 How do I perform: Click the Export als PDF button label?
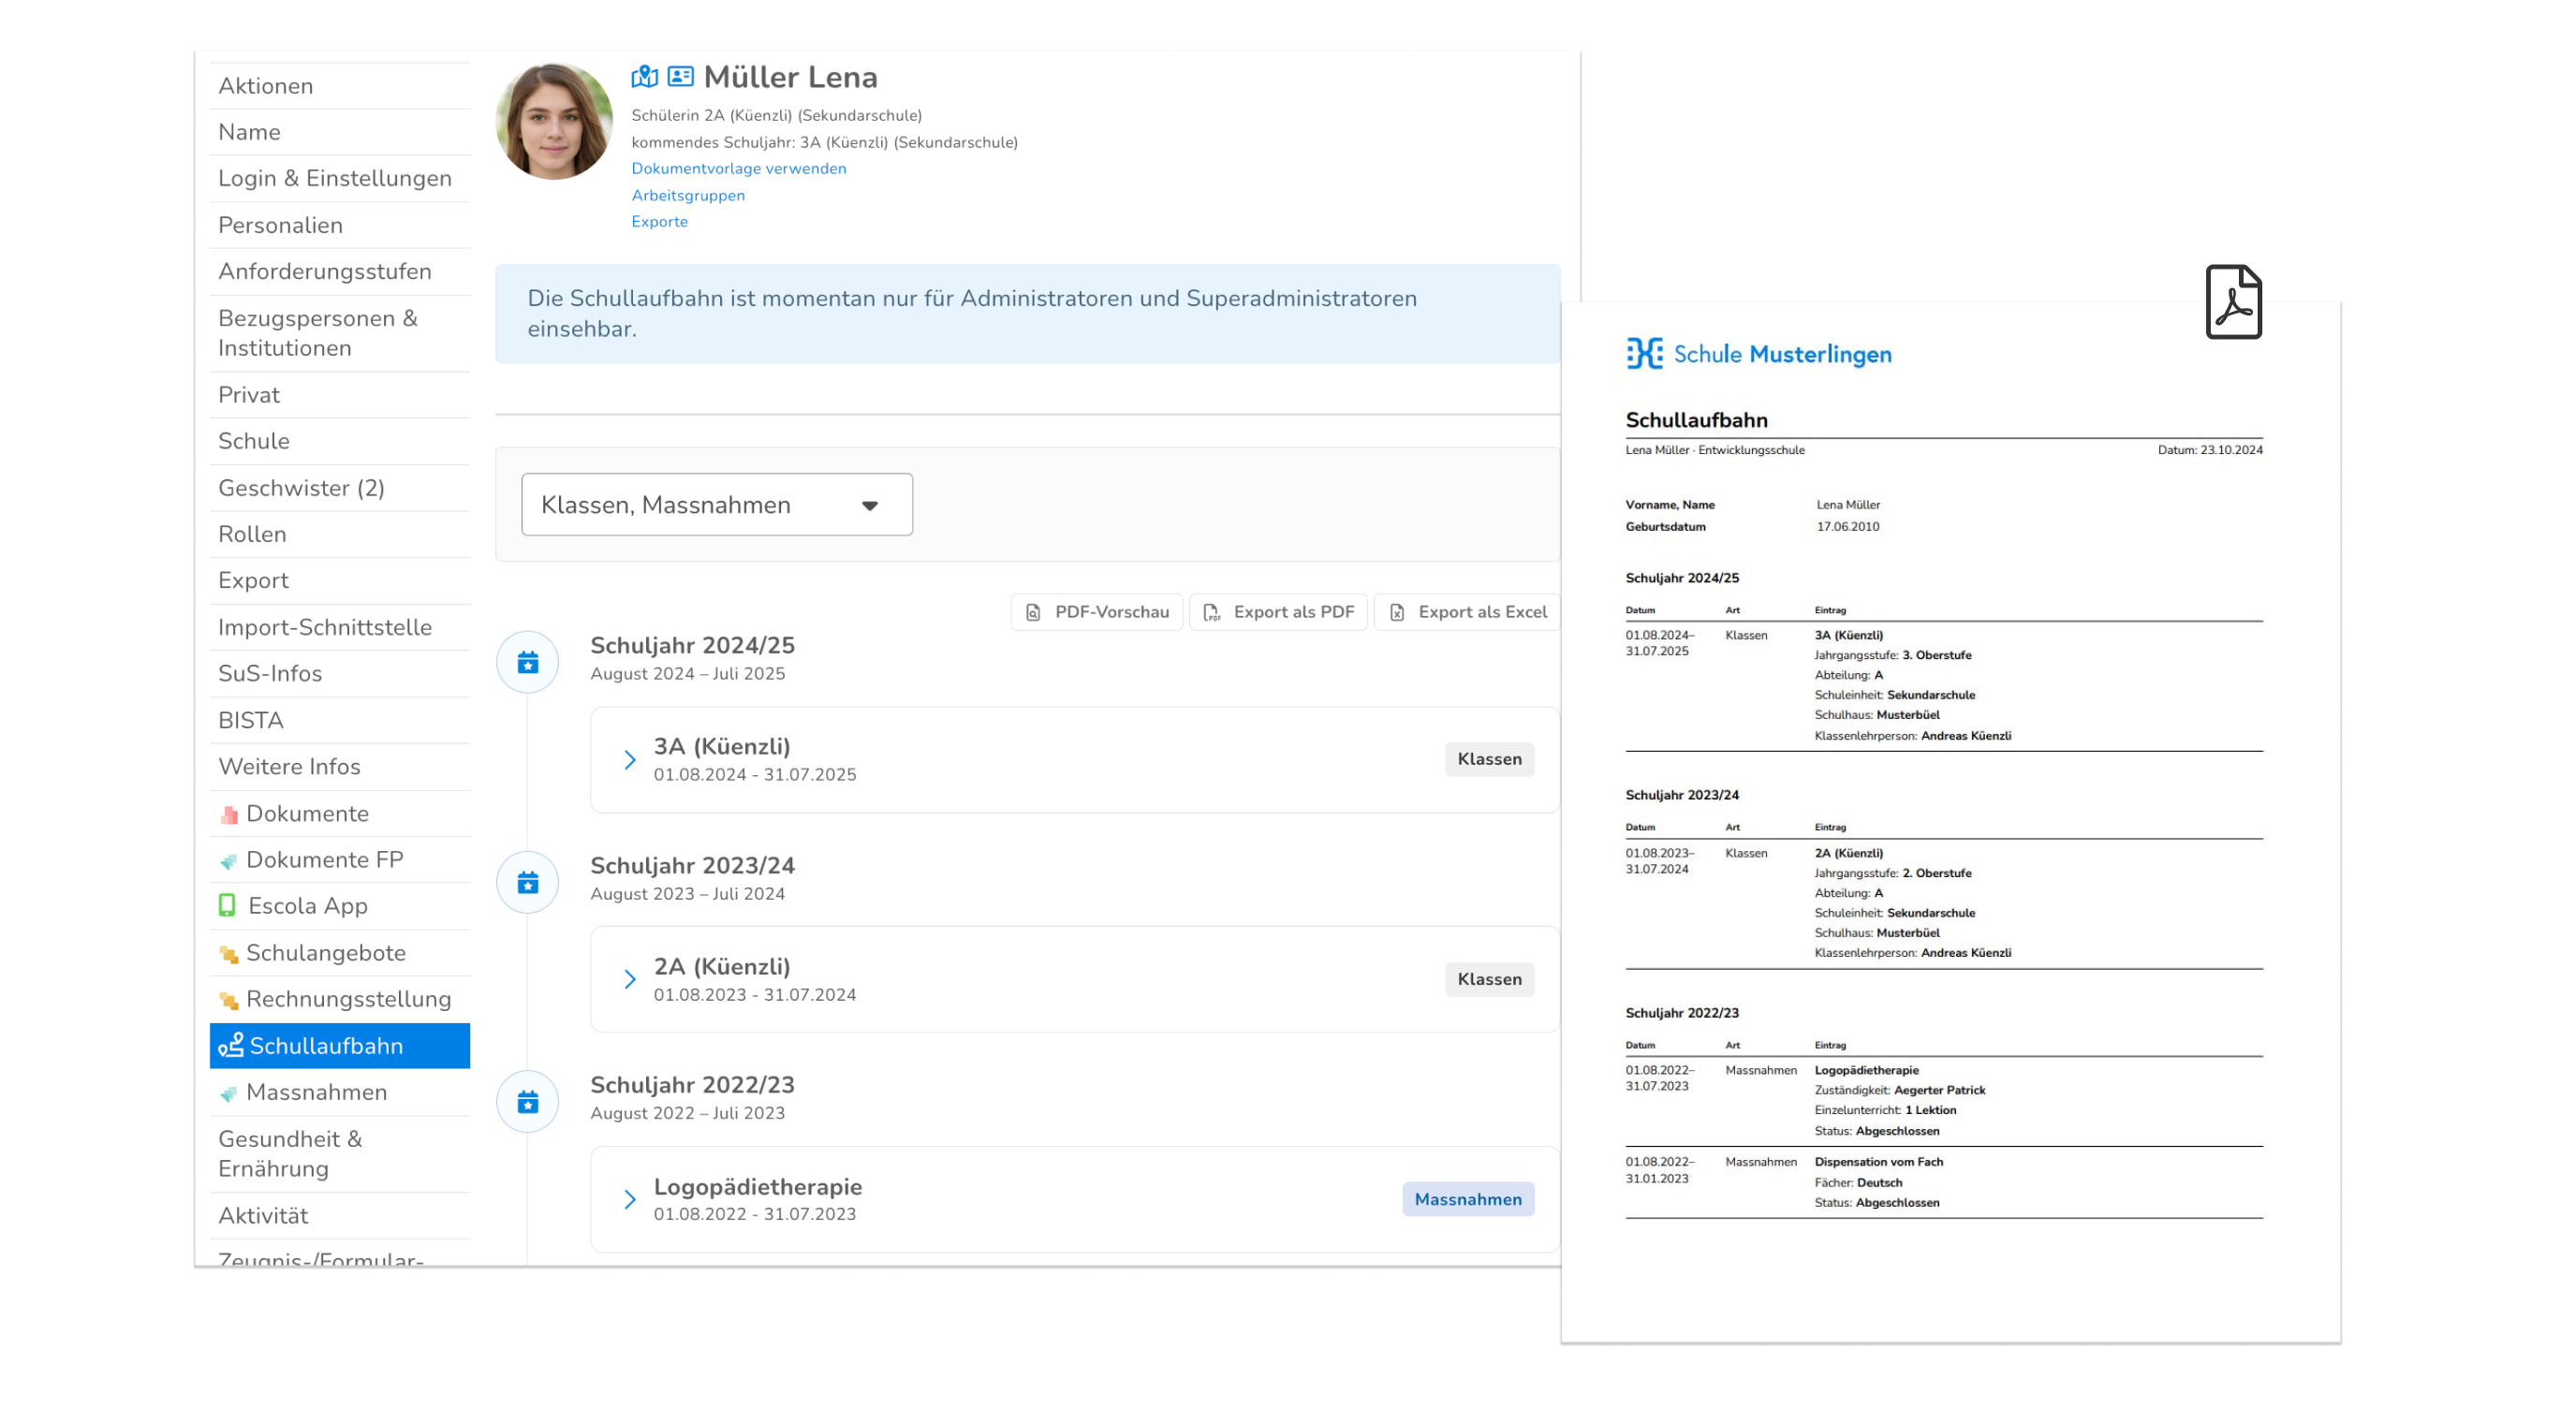click(1293, 612)
